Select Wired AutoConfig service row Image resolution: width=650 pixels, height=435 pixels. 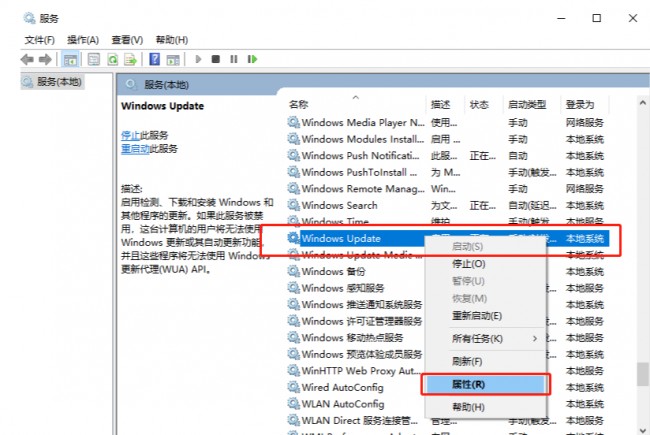(x=356, y=387)
